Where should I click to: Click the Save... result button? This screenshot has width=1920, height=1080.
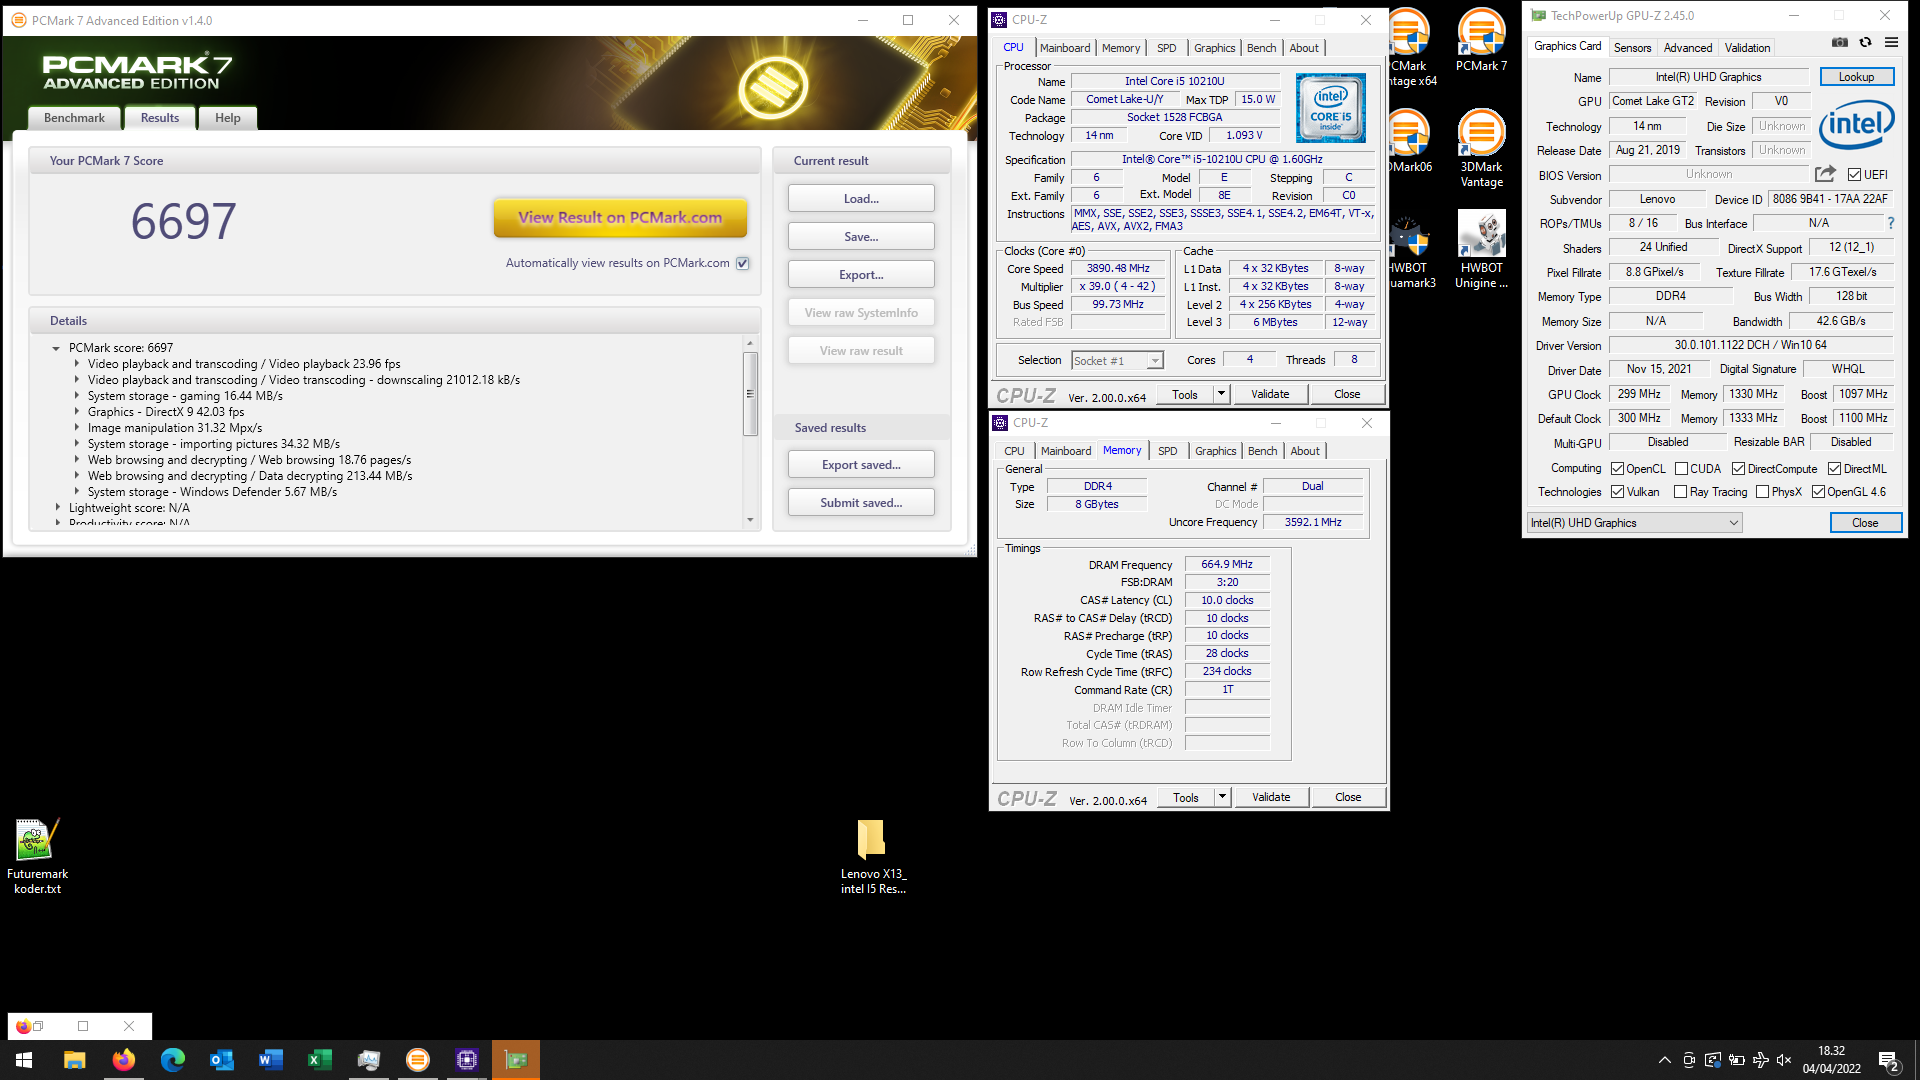(x=861, y=237)
